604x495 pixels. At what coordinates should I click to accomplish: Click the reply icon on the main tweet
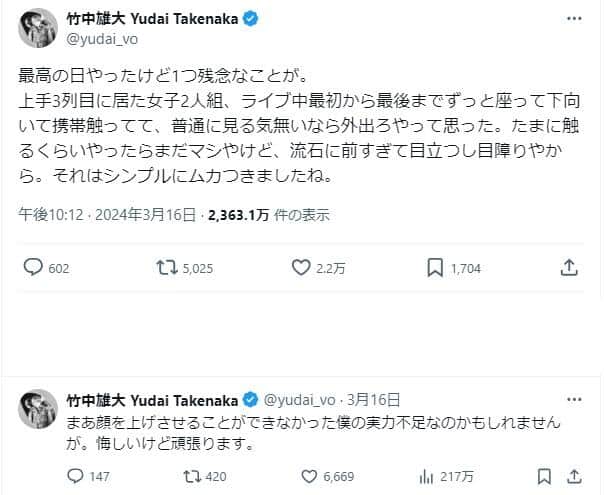(x=33, y=267)
